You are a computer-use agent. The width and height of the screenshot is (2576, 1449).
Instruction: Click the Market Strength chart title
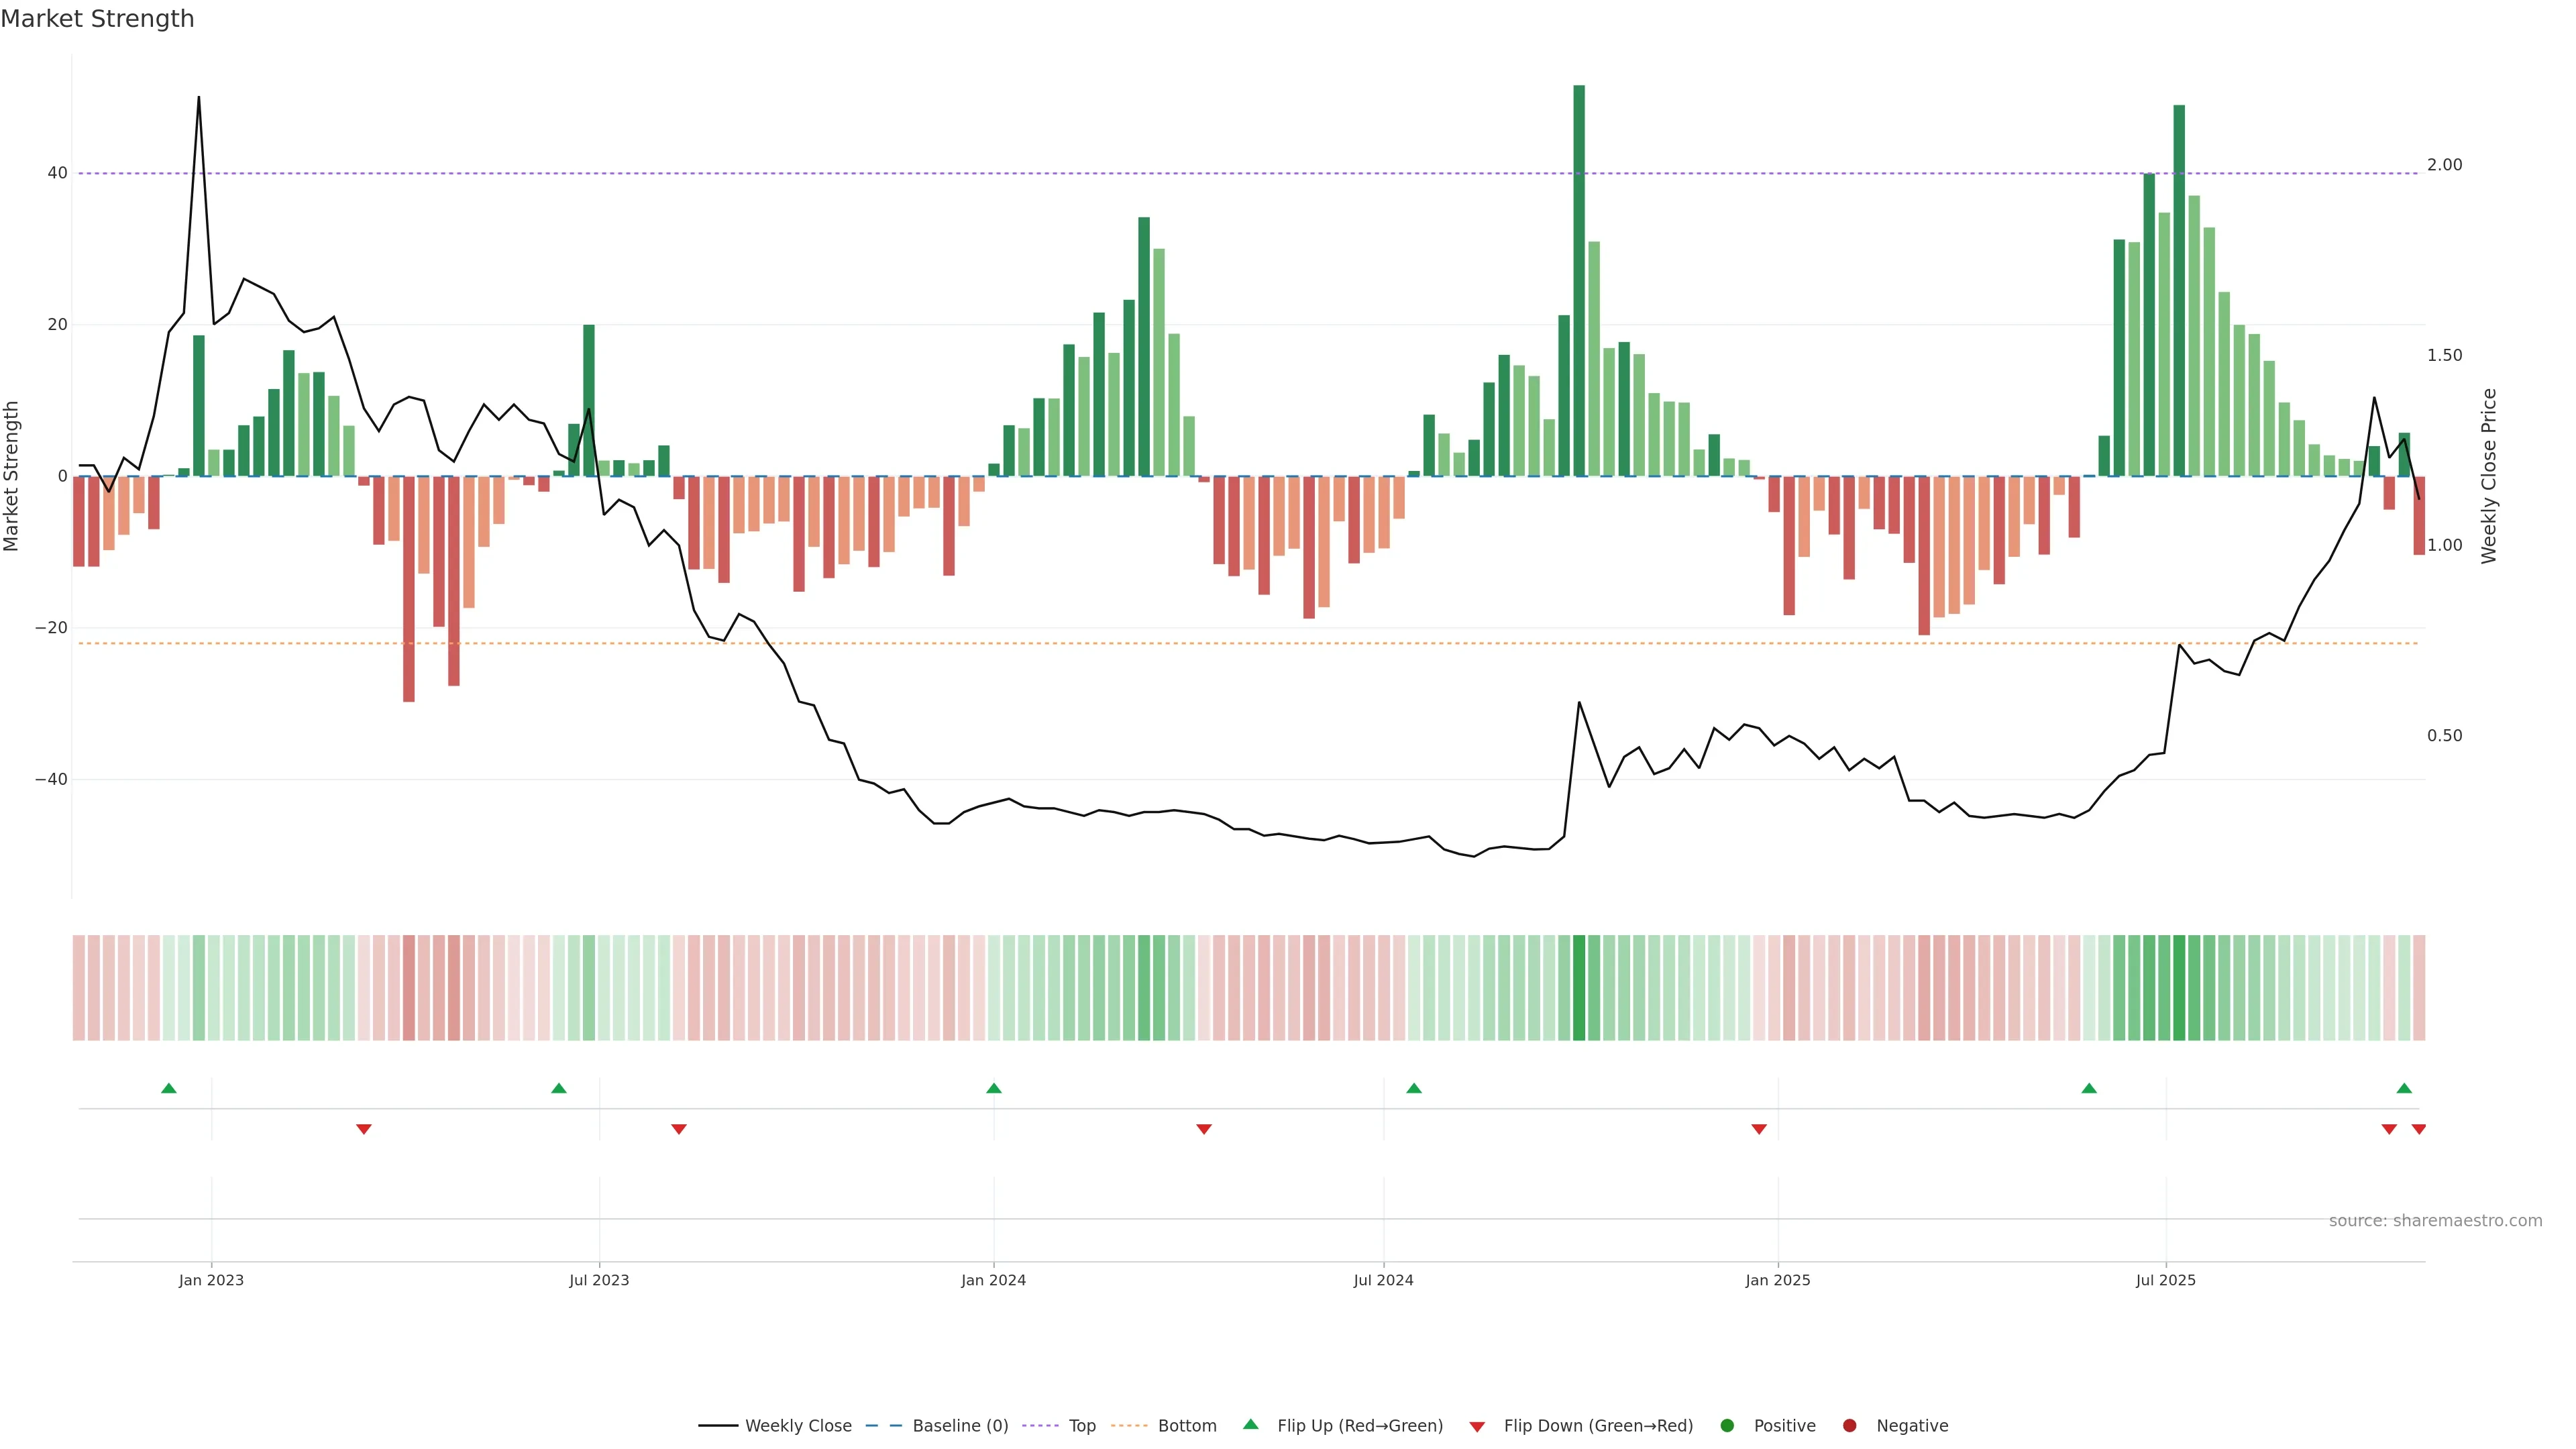click(97, 19)
